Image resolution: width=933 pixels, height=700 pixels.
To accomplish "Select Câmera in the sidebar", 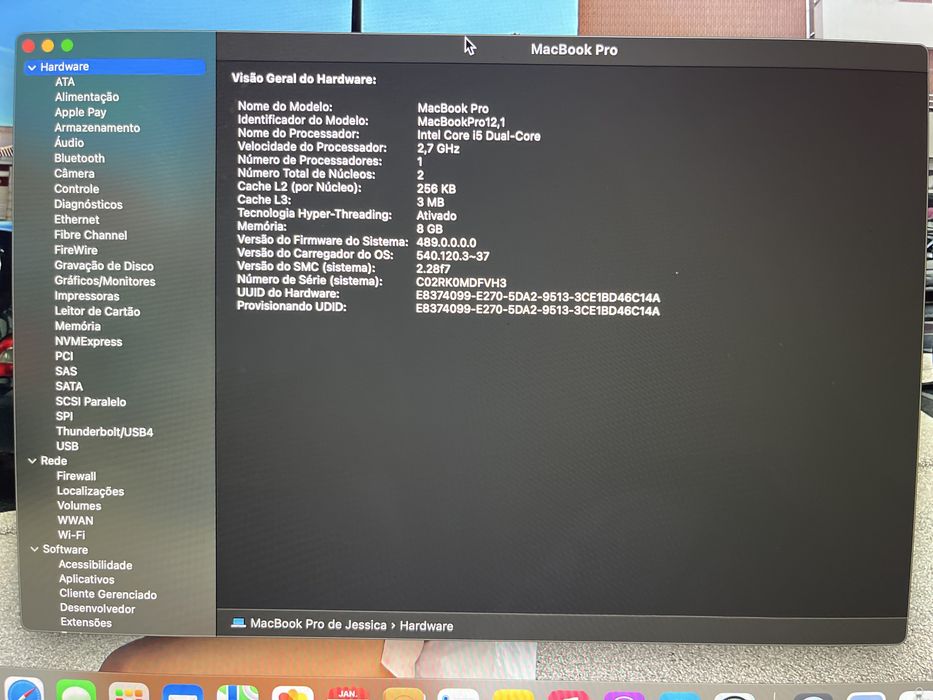I will pos(74,174).
